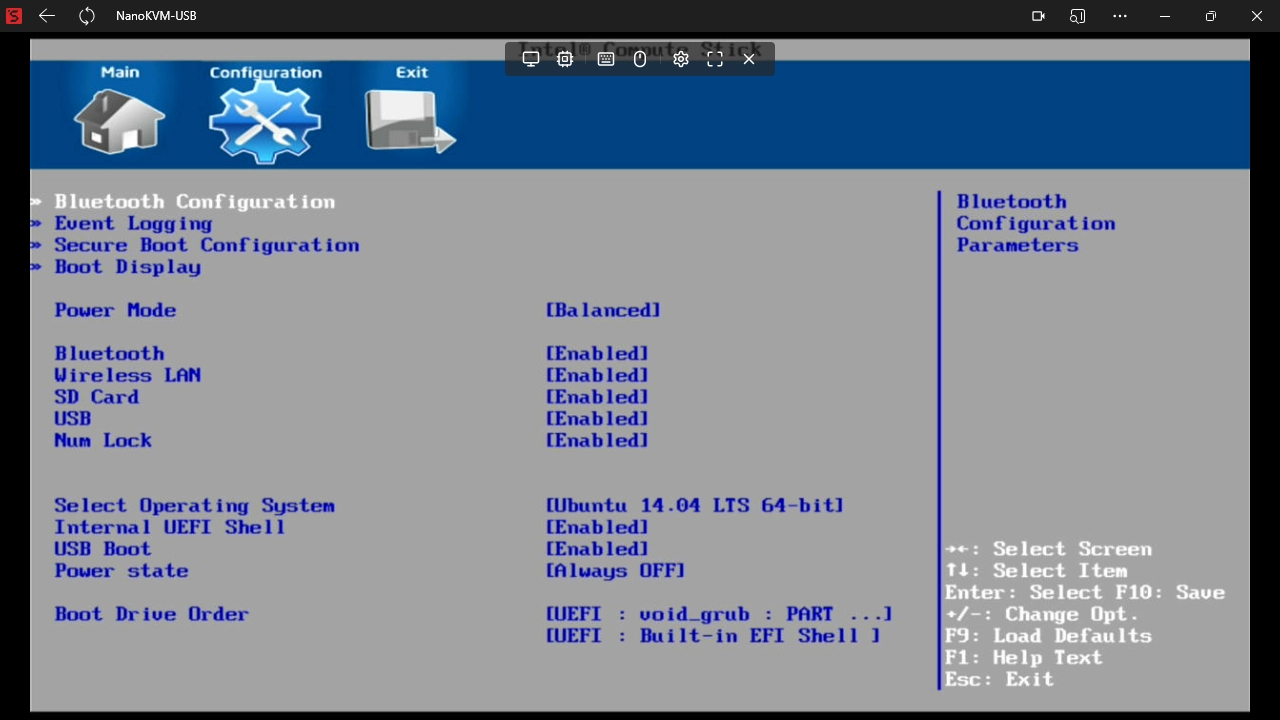Click the Bluetooth Configuration Parameters help text

(x=1036, y=223)
